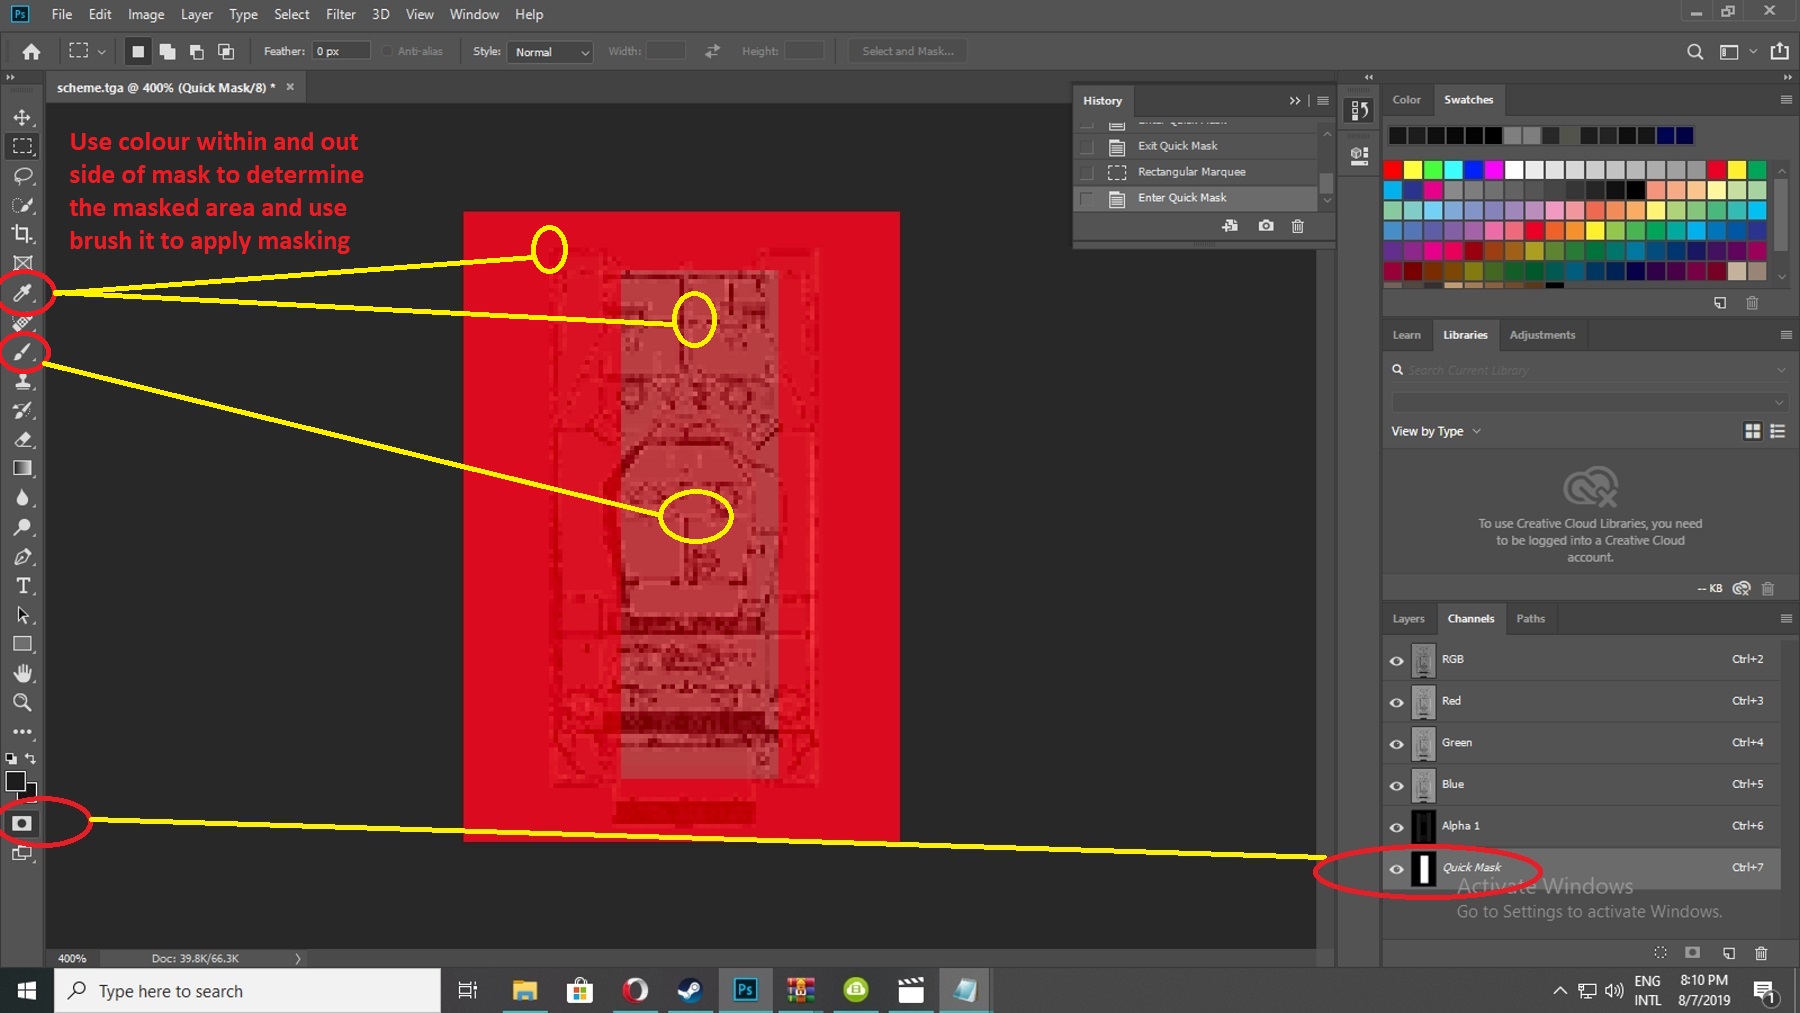Screen dimensions: 1800x1013
Task: Swap width and height values
Action: click(712, 51)
